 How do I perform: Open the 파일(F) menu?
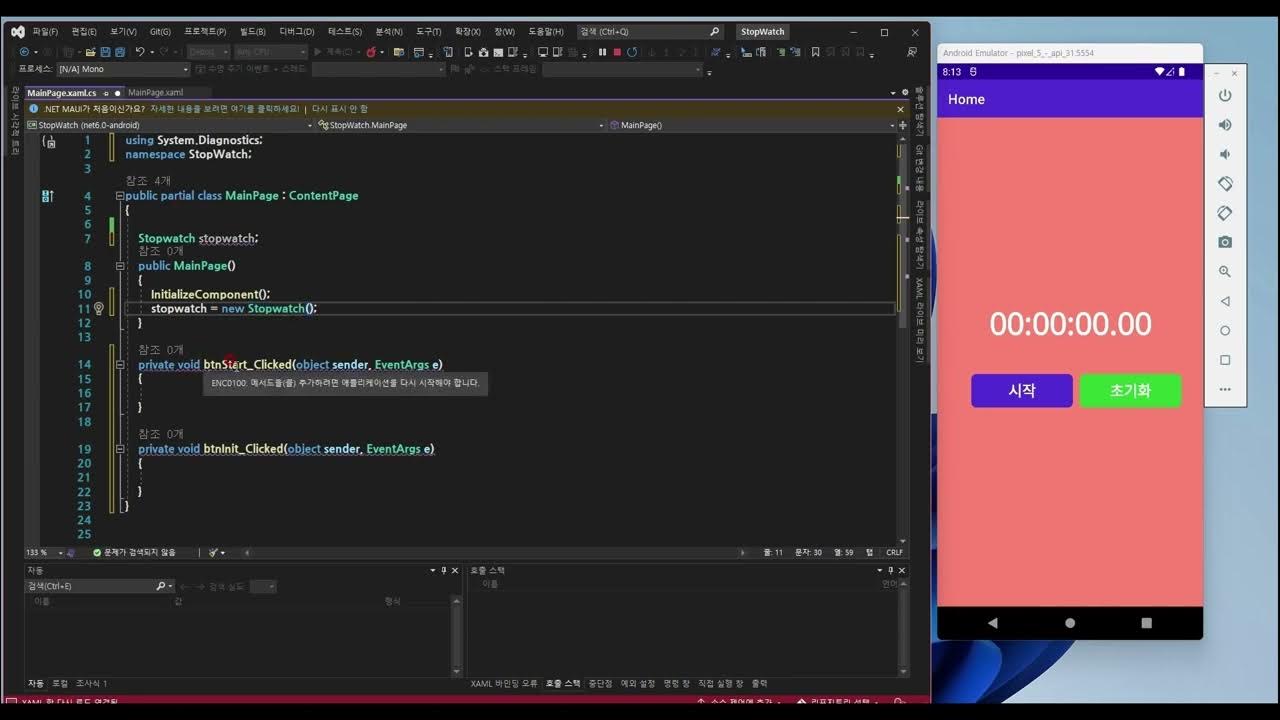45,32
